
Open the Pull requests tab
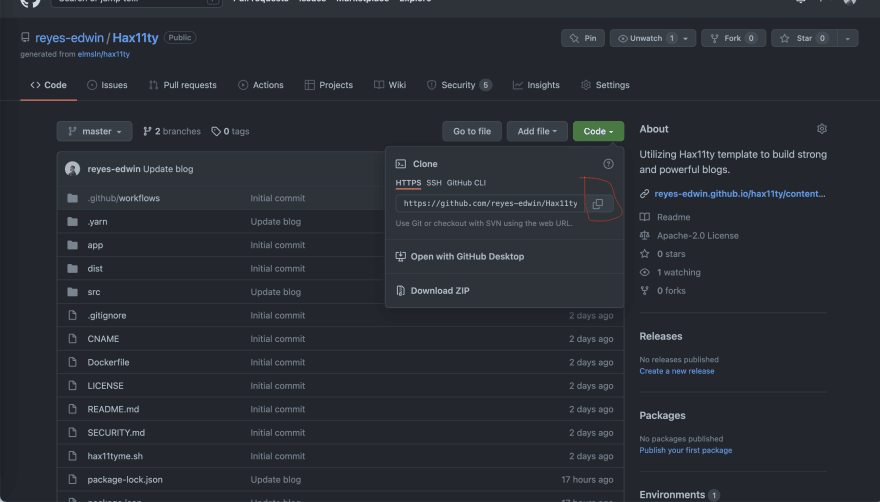[182, 85]
